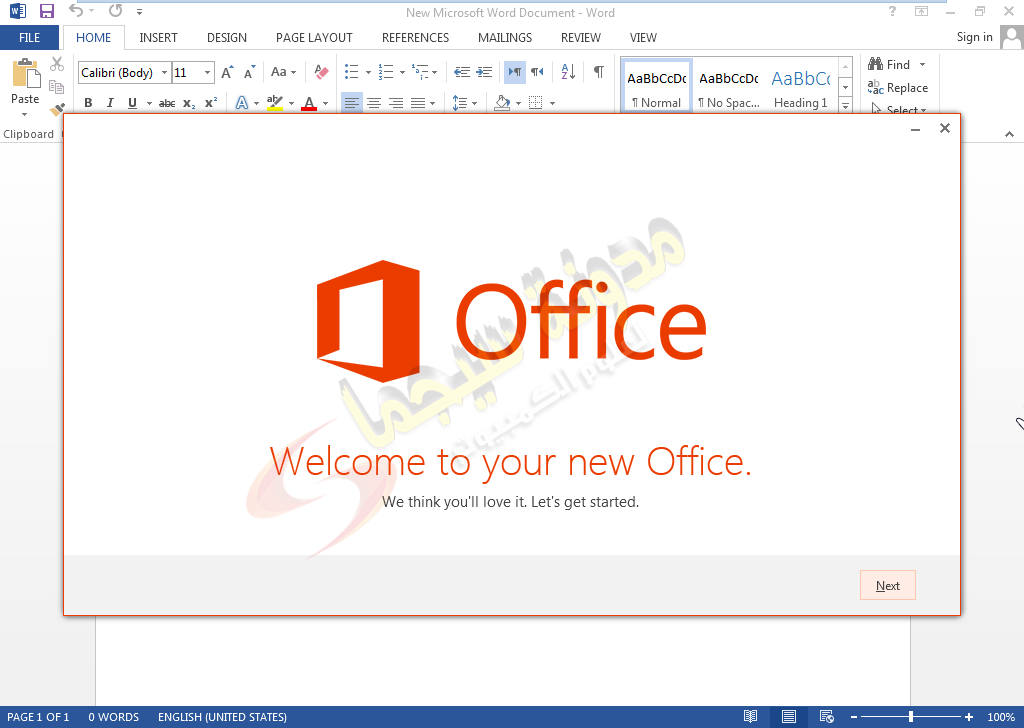The width and height of the screenshot is (1024, 728).
Task: Switch to the PAGE LAYOUT tab
Action: pos(314,38)
